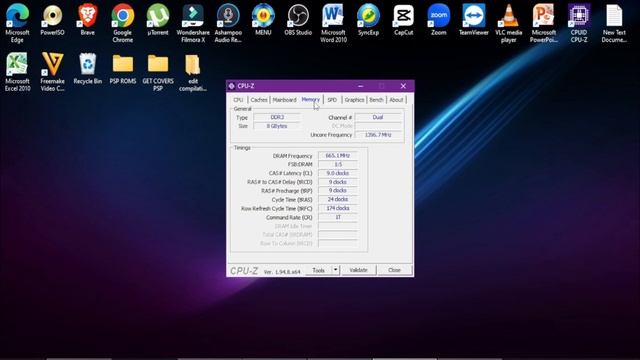This screenshot has width=640, height=360.
Task: Select the New Text Document file
Action: [614, 22]
